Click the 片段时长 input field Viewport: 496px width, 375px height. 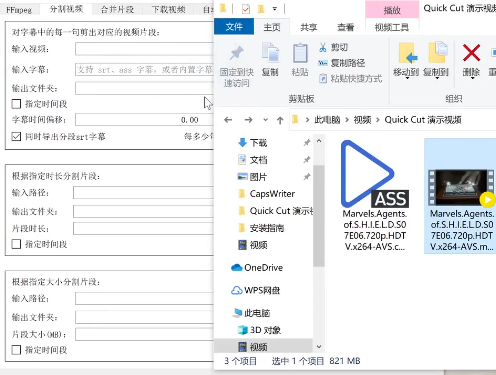[143, 229]
